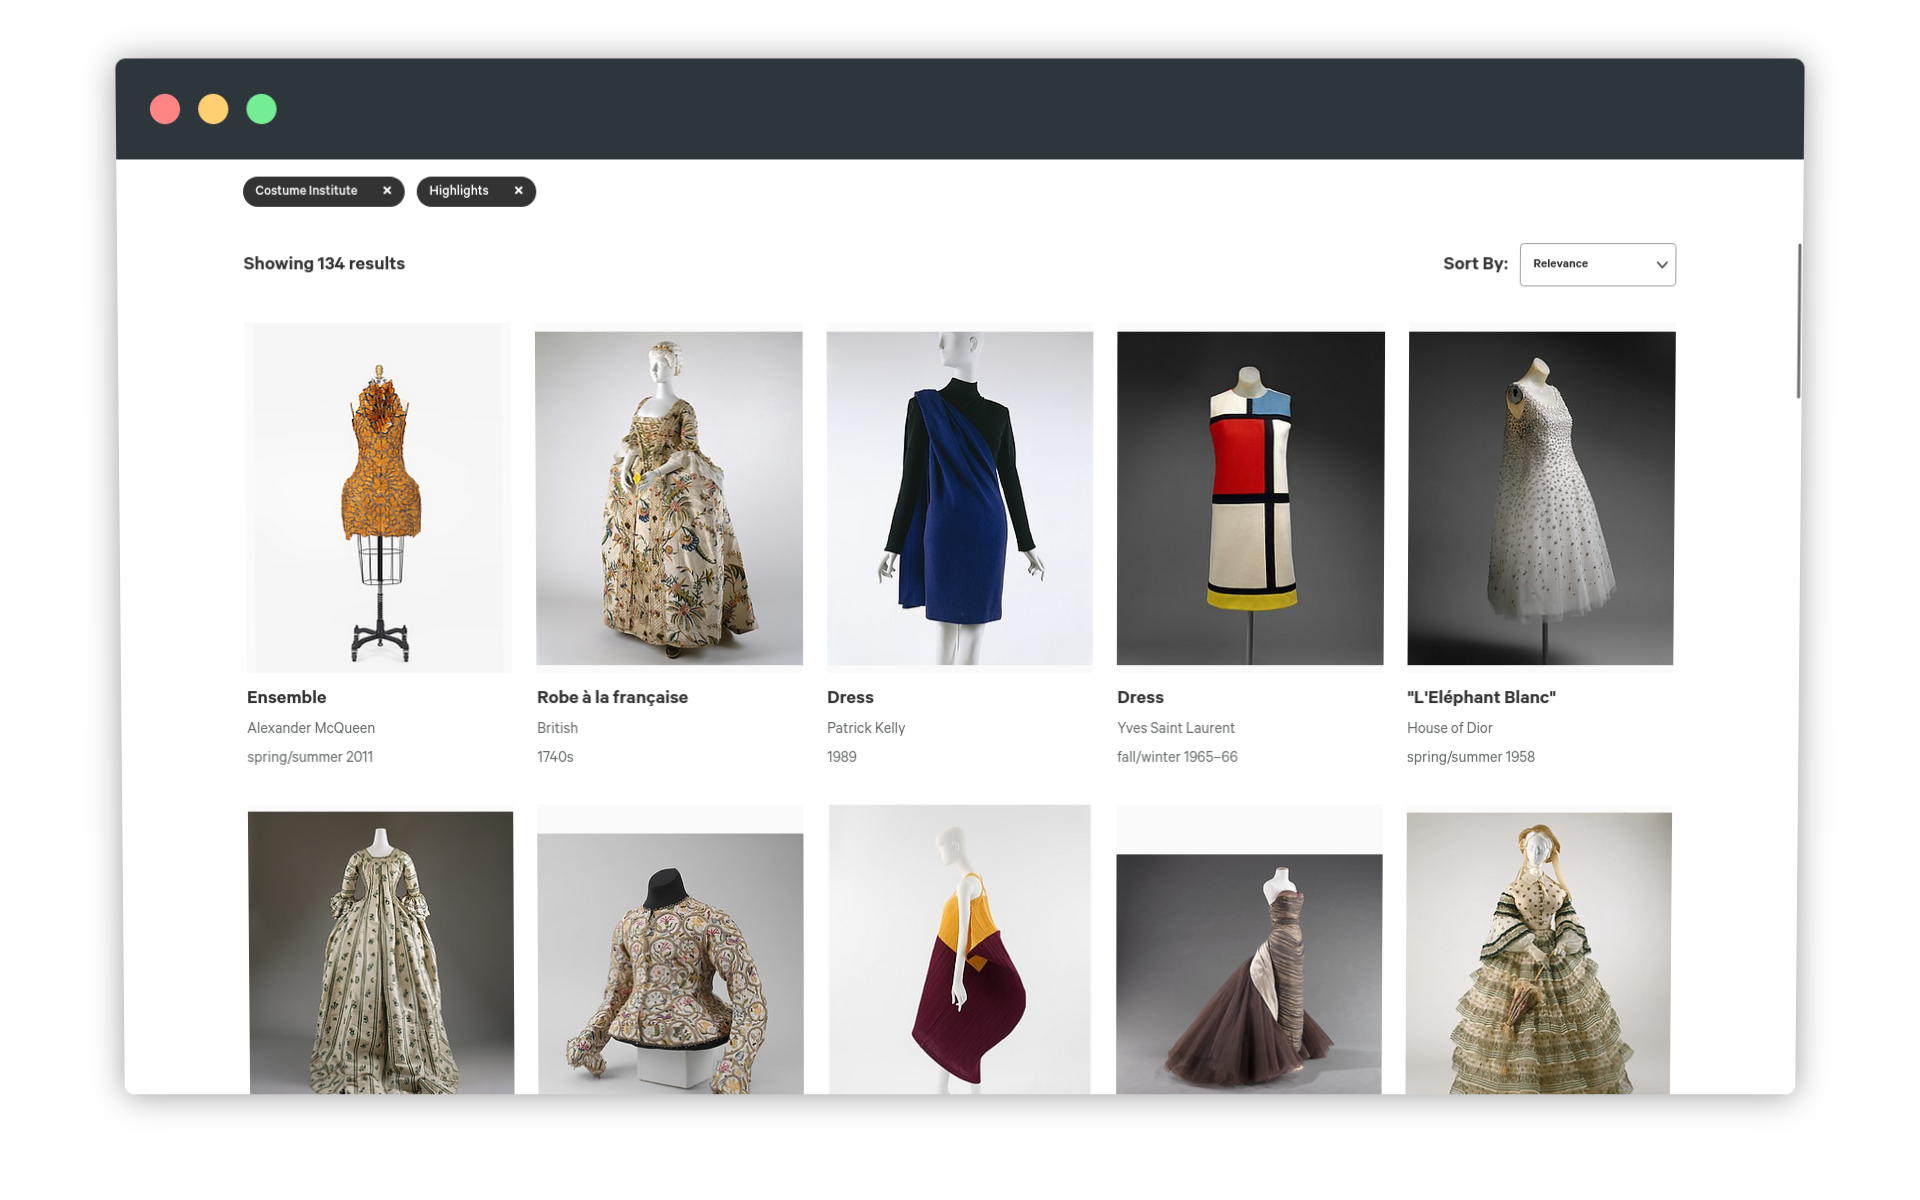
Task: Click the "House of Dior" text
Action: click(1449, 728)
